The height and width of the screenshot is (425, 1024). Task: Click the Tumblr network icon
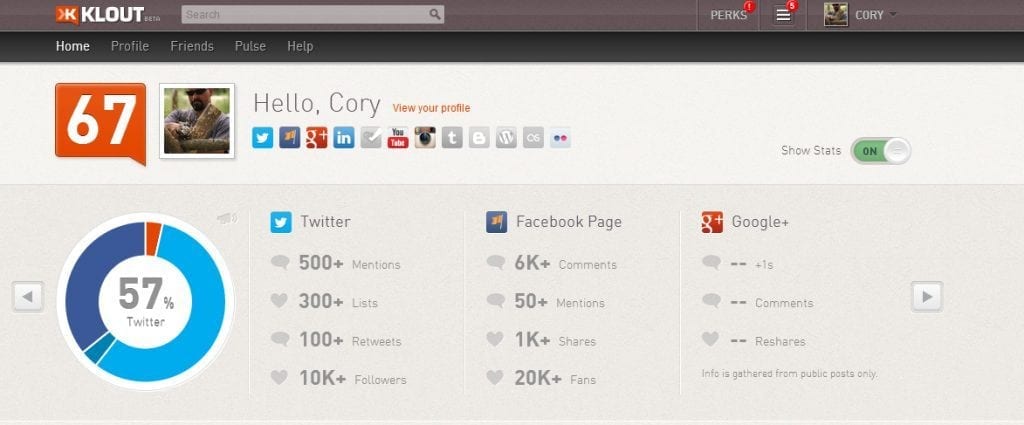452,138
